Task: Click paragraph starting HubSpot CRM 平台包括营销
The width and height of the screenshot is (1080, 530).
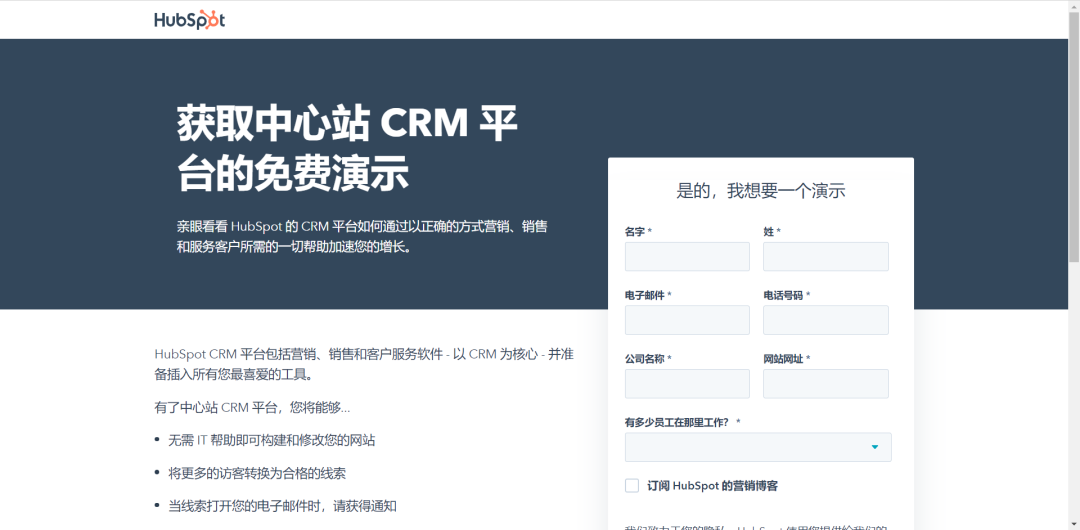Action: point(364,364)
